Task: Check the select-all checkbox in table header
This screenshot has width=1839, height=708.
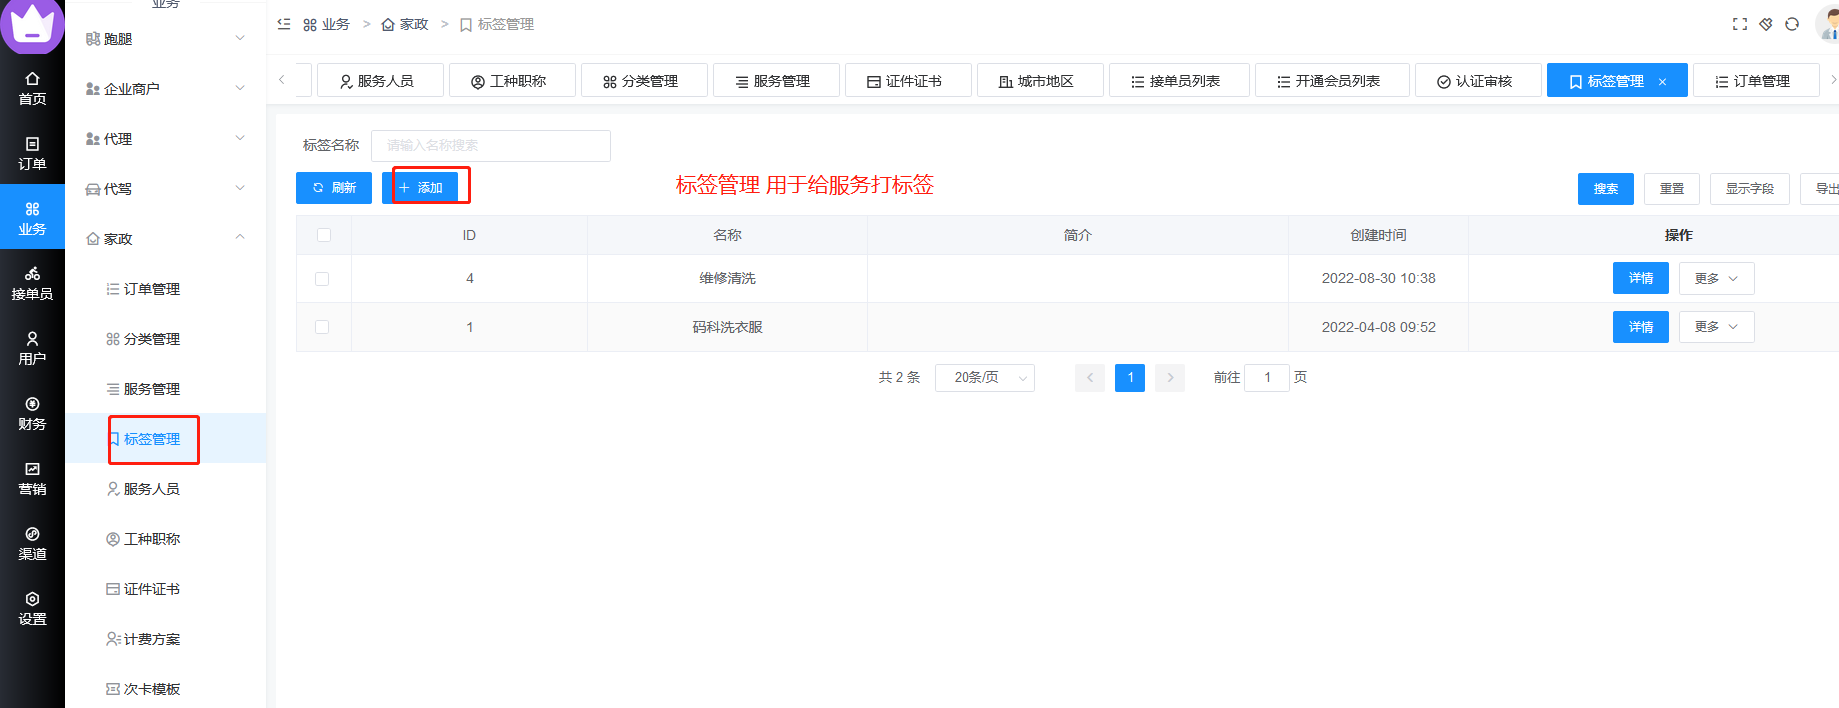Action: point(323,235)
